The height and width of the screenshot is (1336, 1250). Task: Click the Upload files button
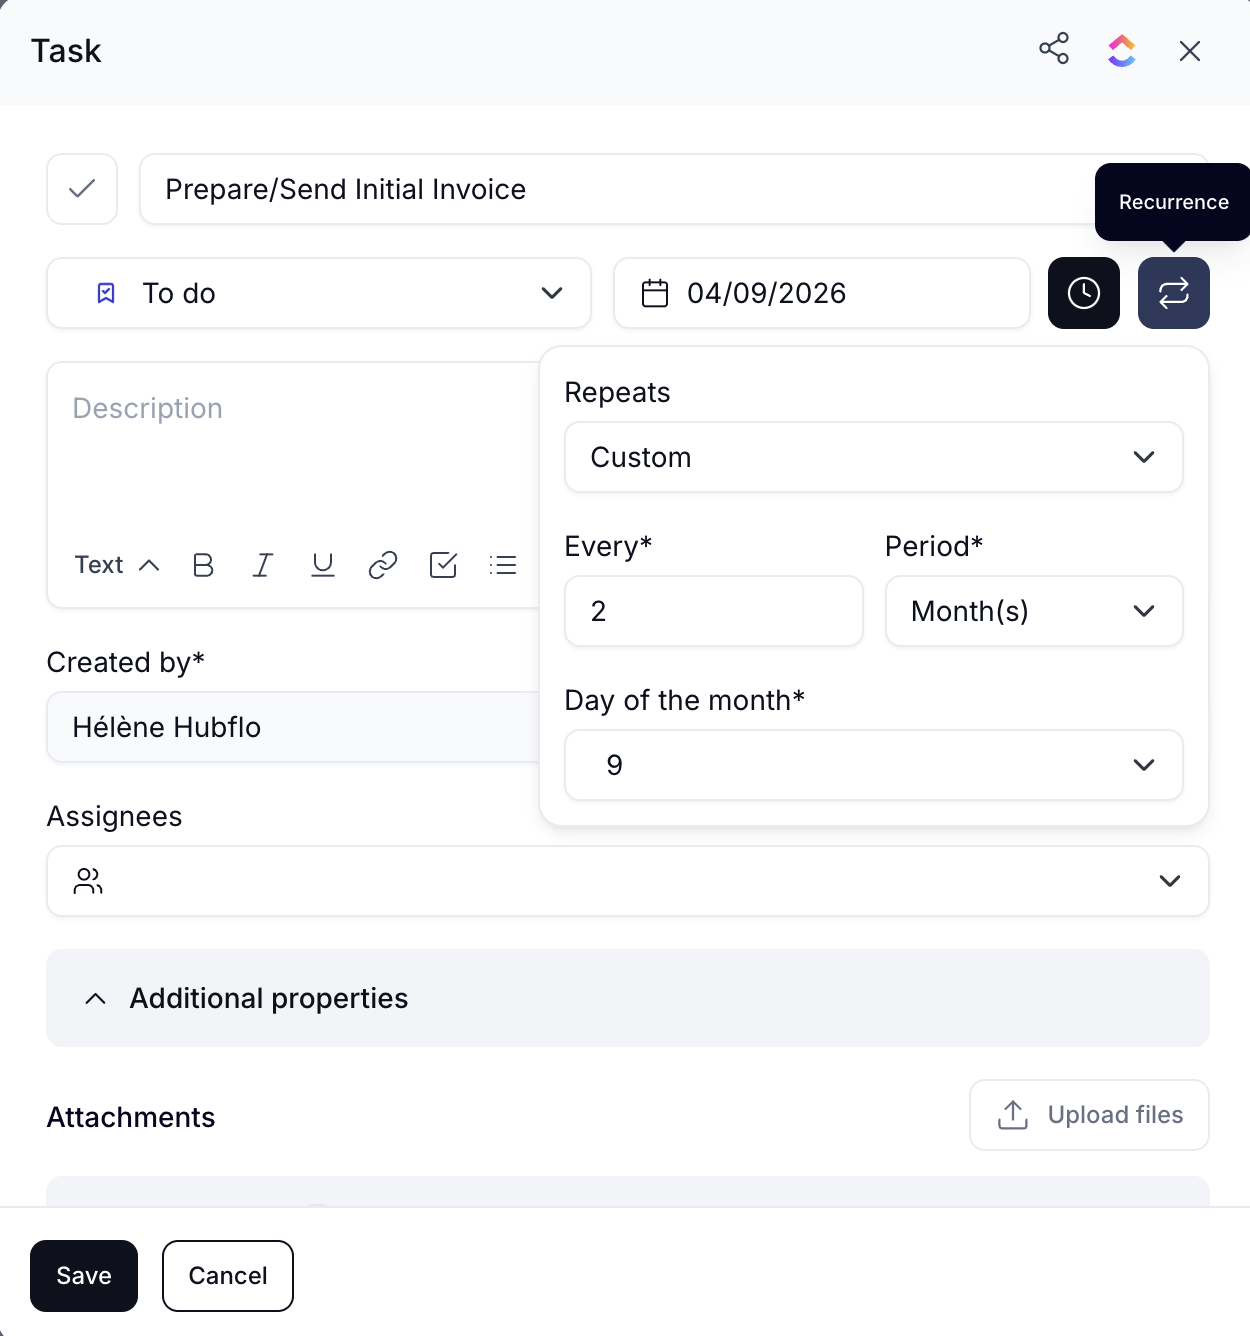1089,1115
